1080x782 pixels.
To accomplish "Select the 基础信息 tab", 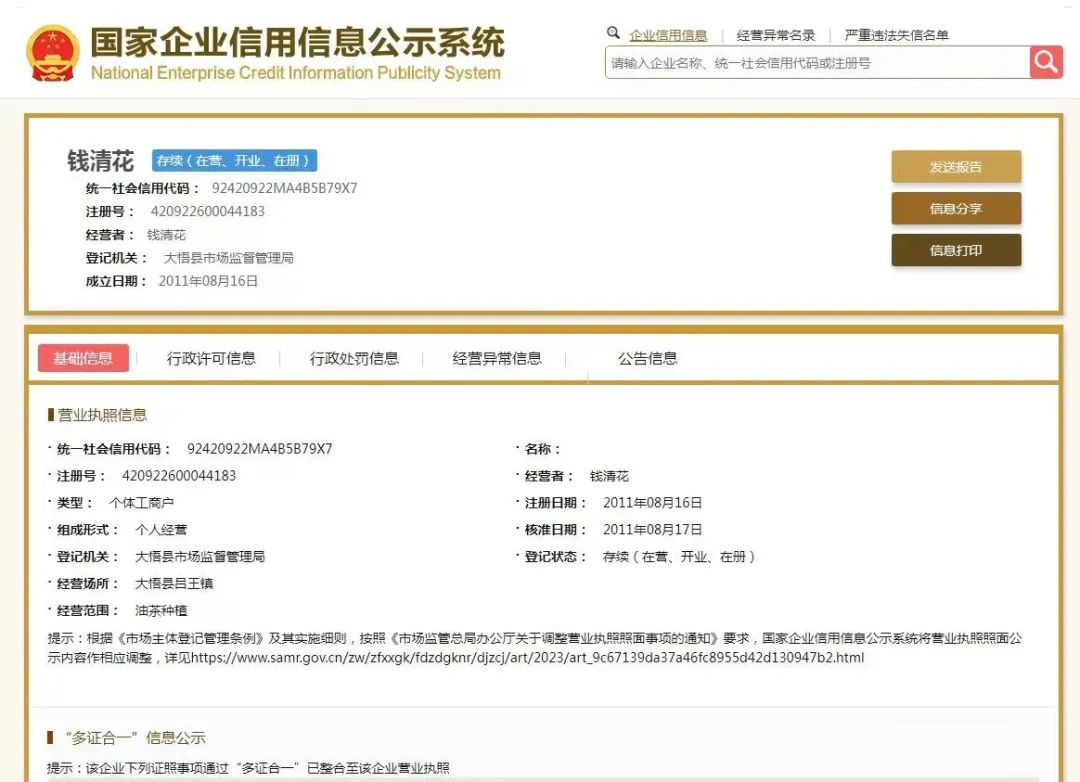I will pyautogui.click(x=83, y=357).
